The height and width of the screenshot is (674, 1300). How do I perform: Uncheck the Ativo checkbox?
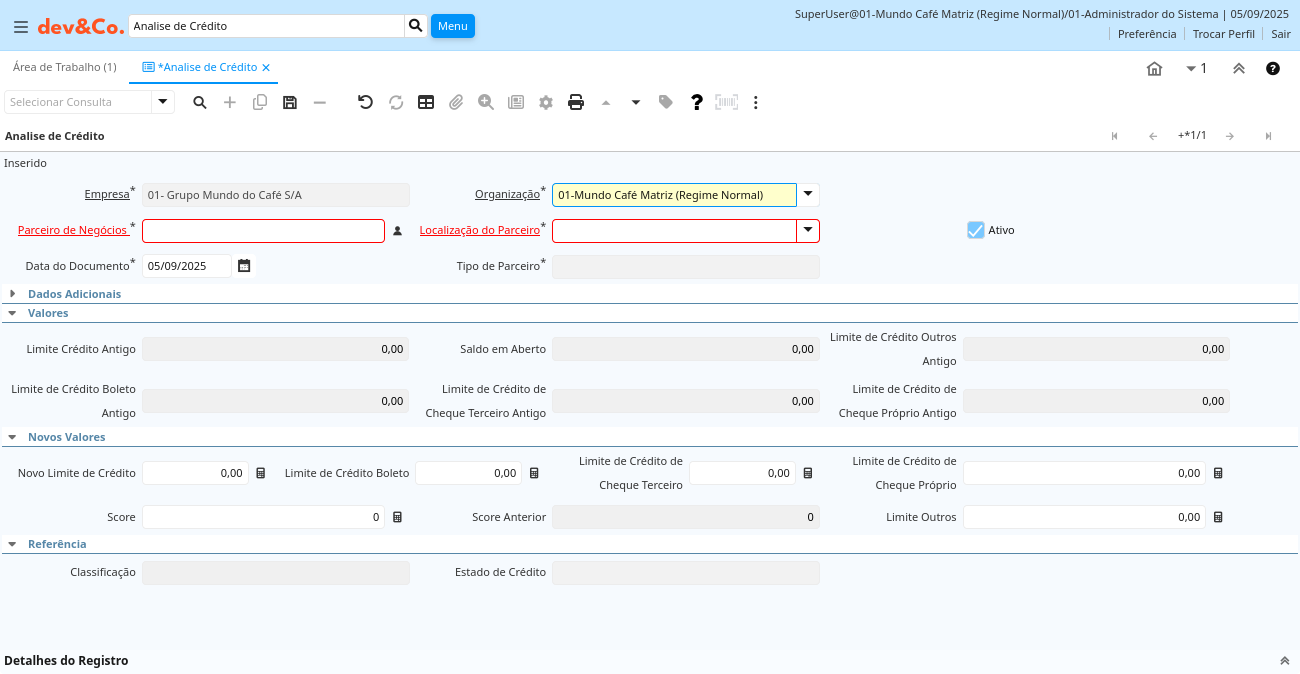coord(976,230)
